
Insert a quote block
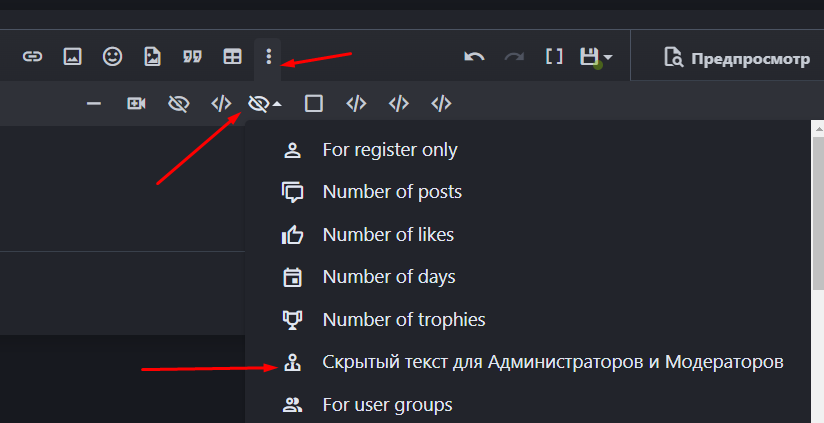192,57
